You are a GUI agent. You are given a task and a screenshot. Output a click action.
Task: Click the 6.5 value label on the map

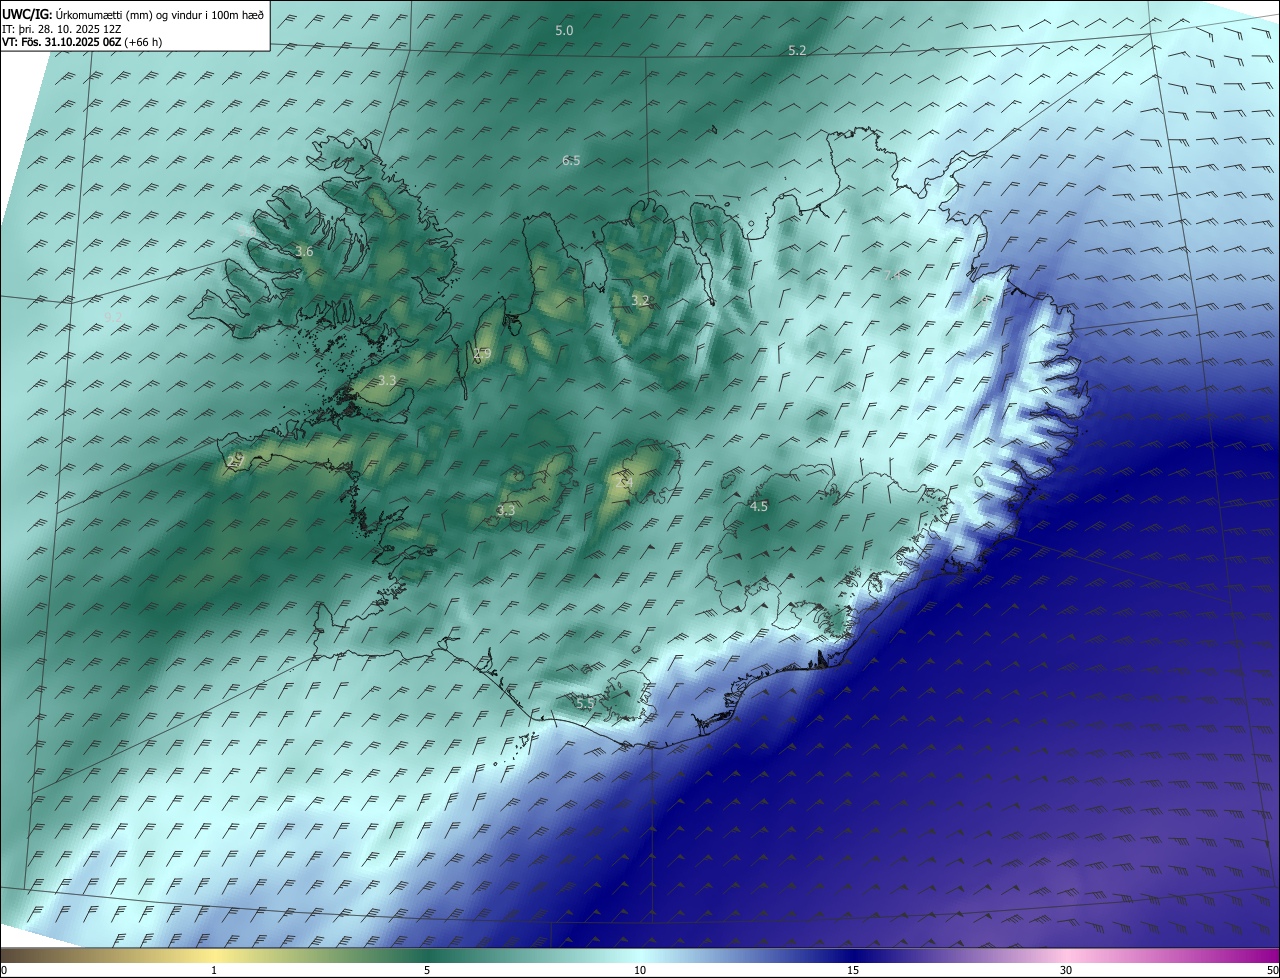(571, 160)
